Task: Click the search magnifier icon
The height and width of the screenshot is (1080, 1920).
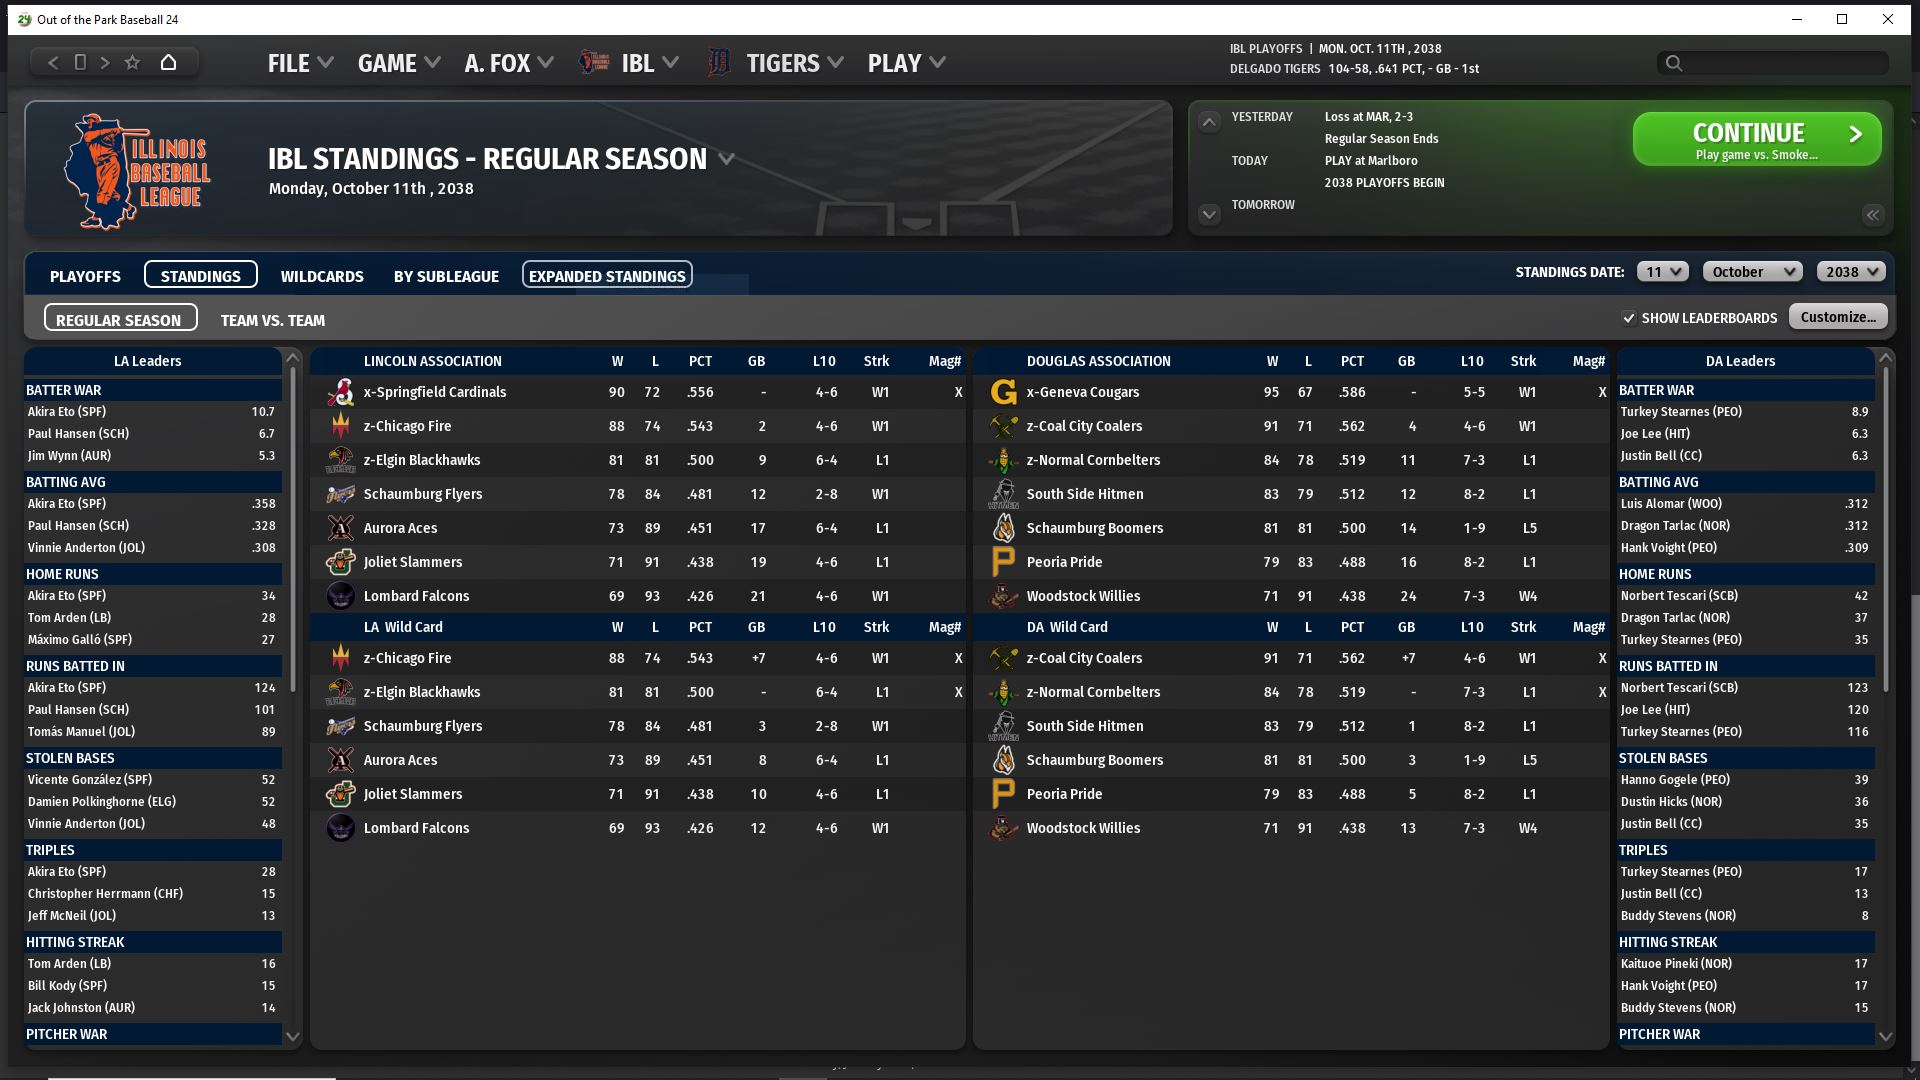Action: [1673, 63]
